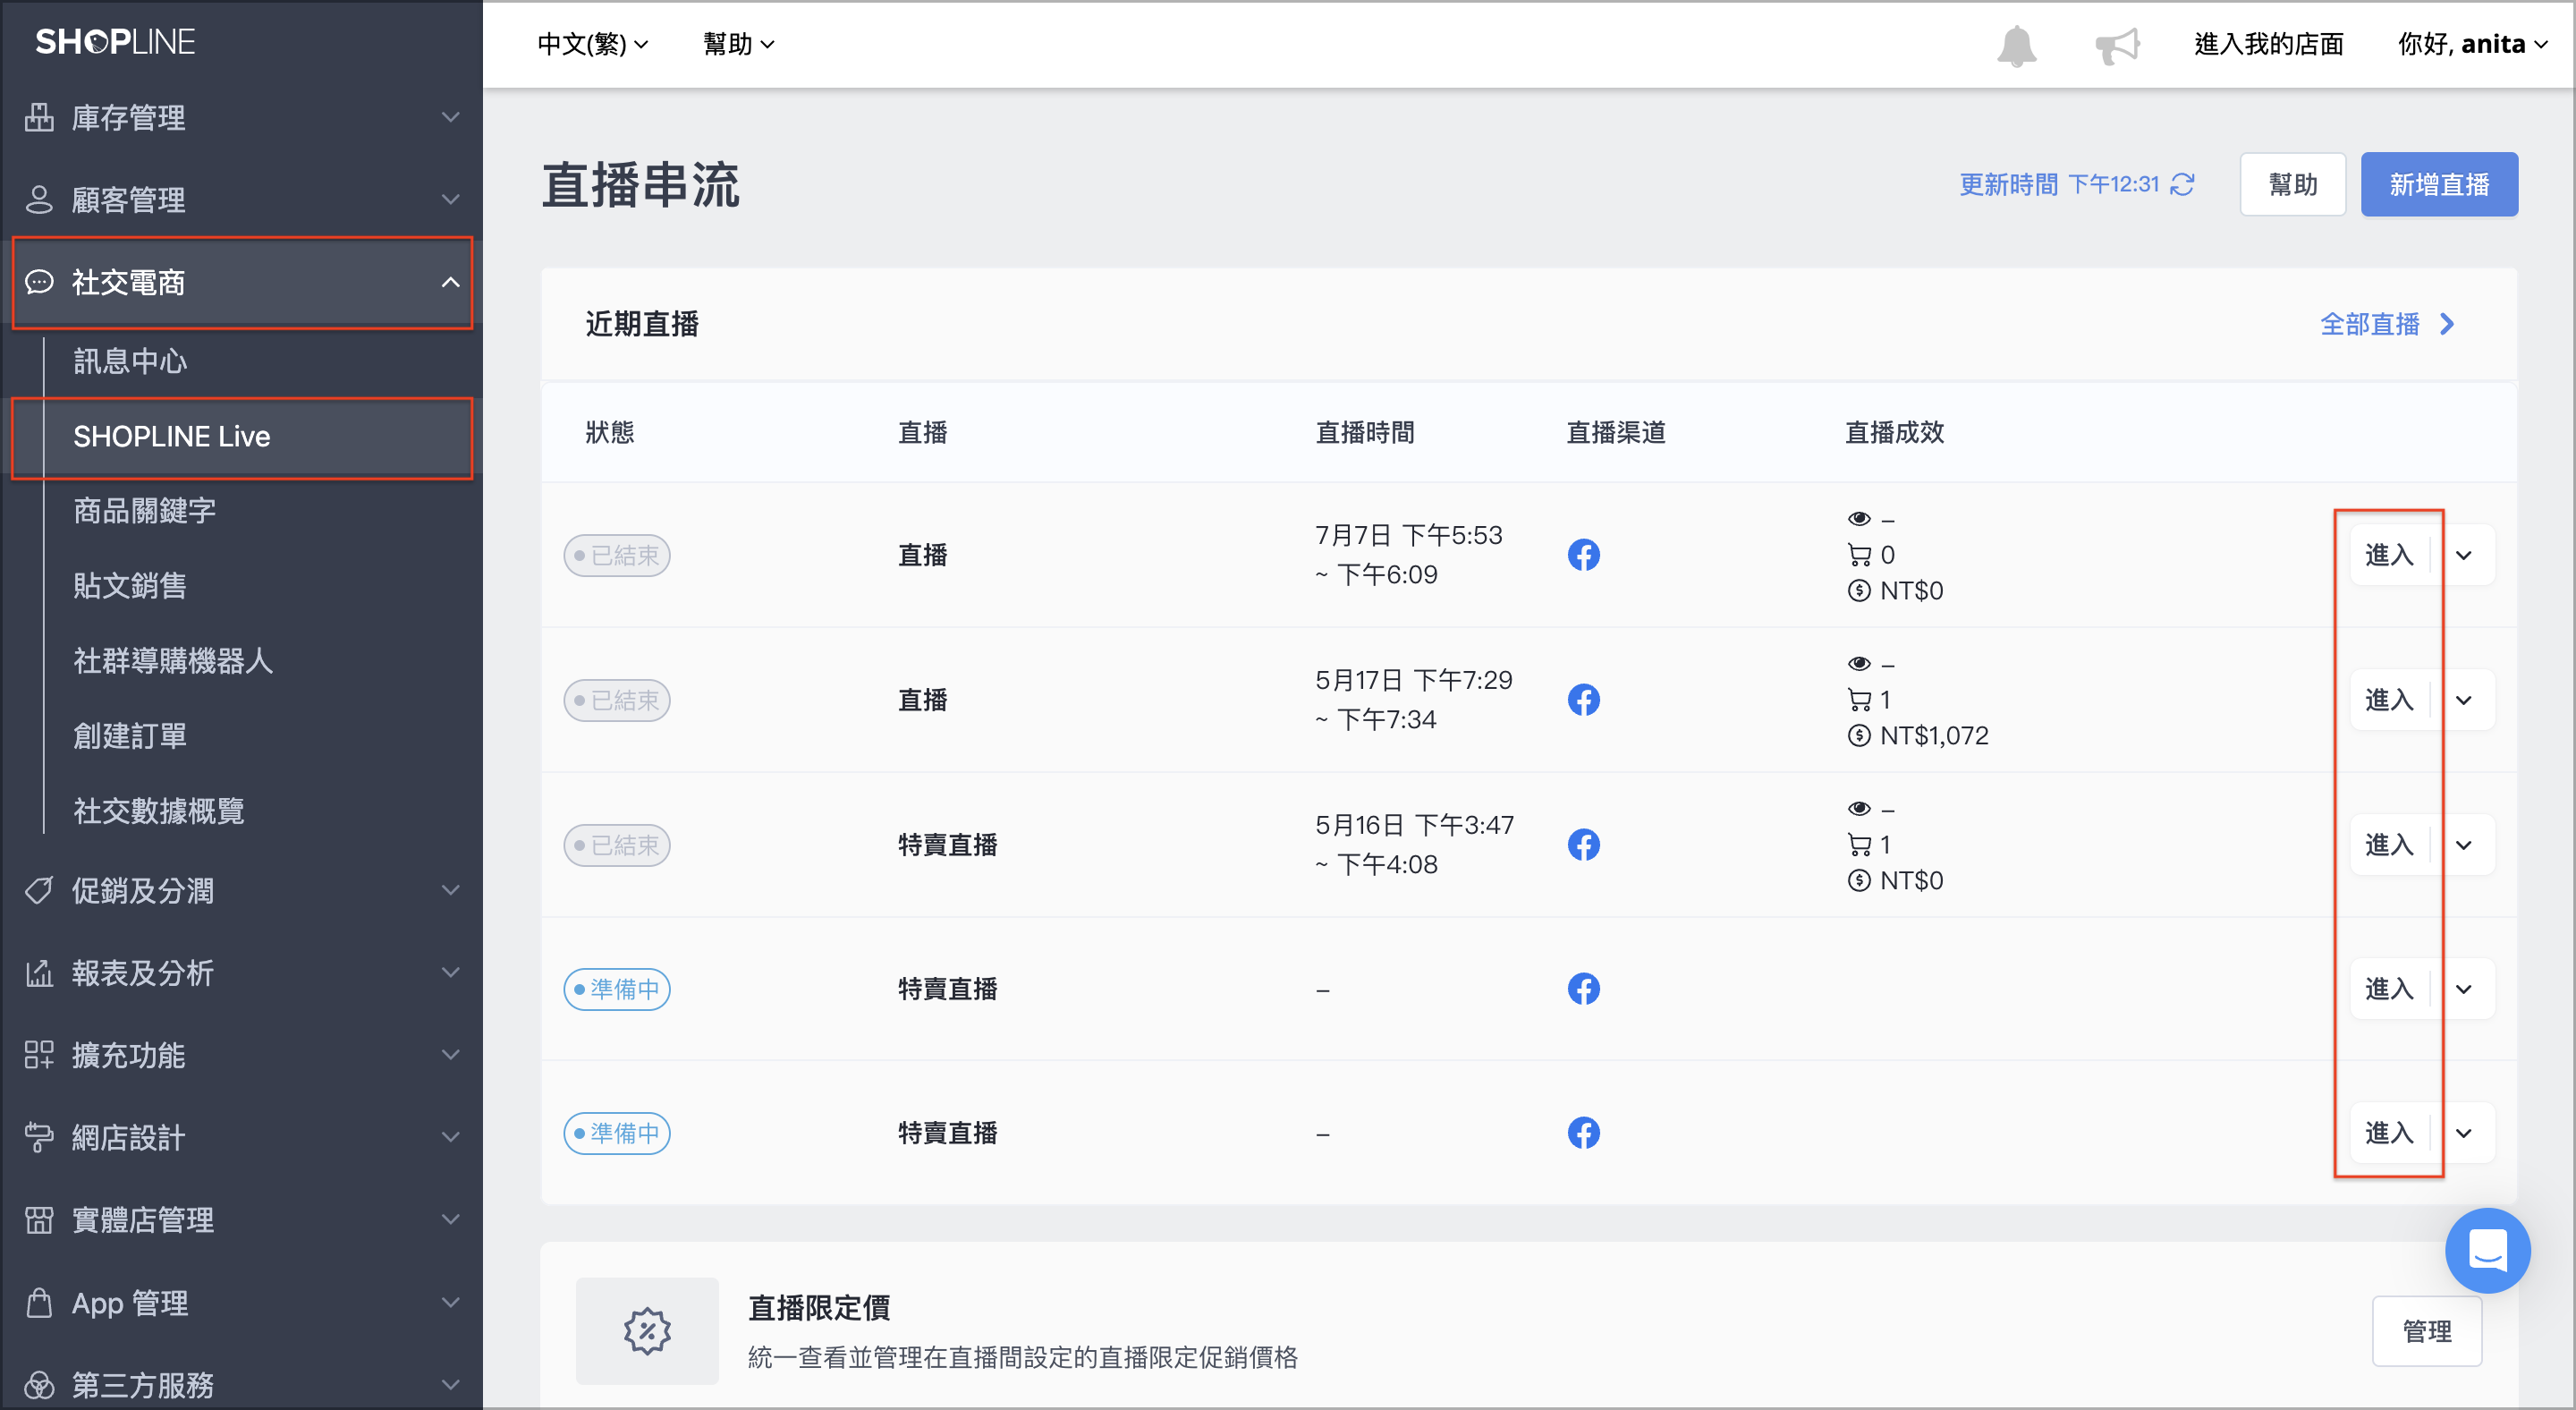Click the 已結束 status badge in the 7月7日 row

coord(617,555)
